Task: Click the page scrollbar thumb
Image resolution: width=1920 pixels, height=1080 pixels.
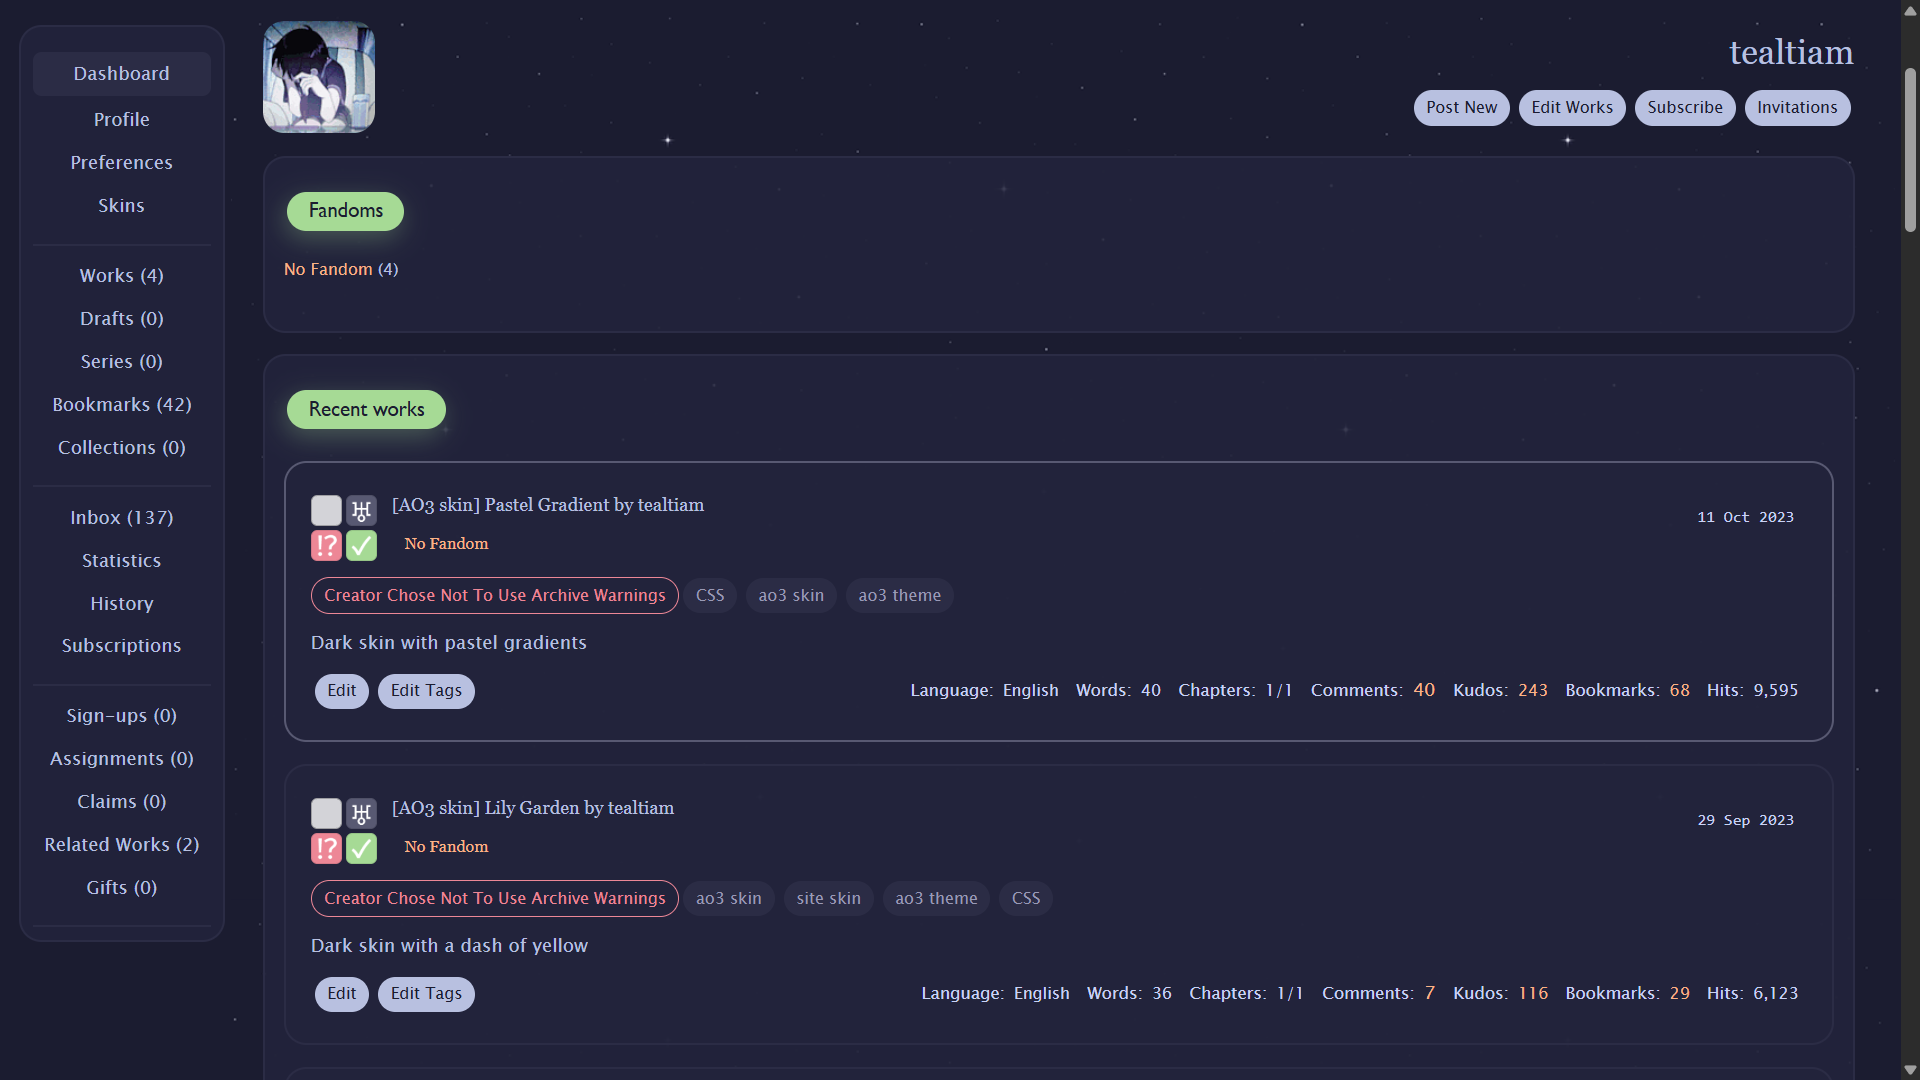Action: tap(1910, 150)
